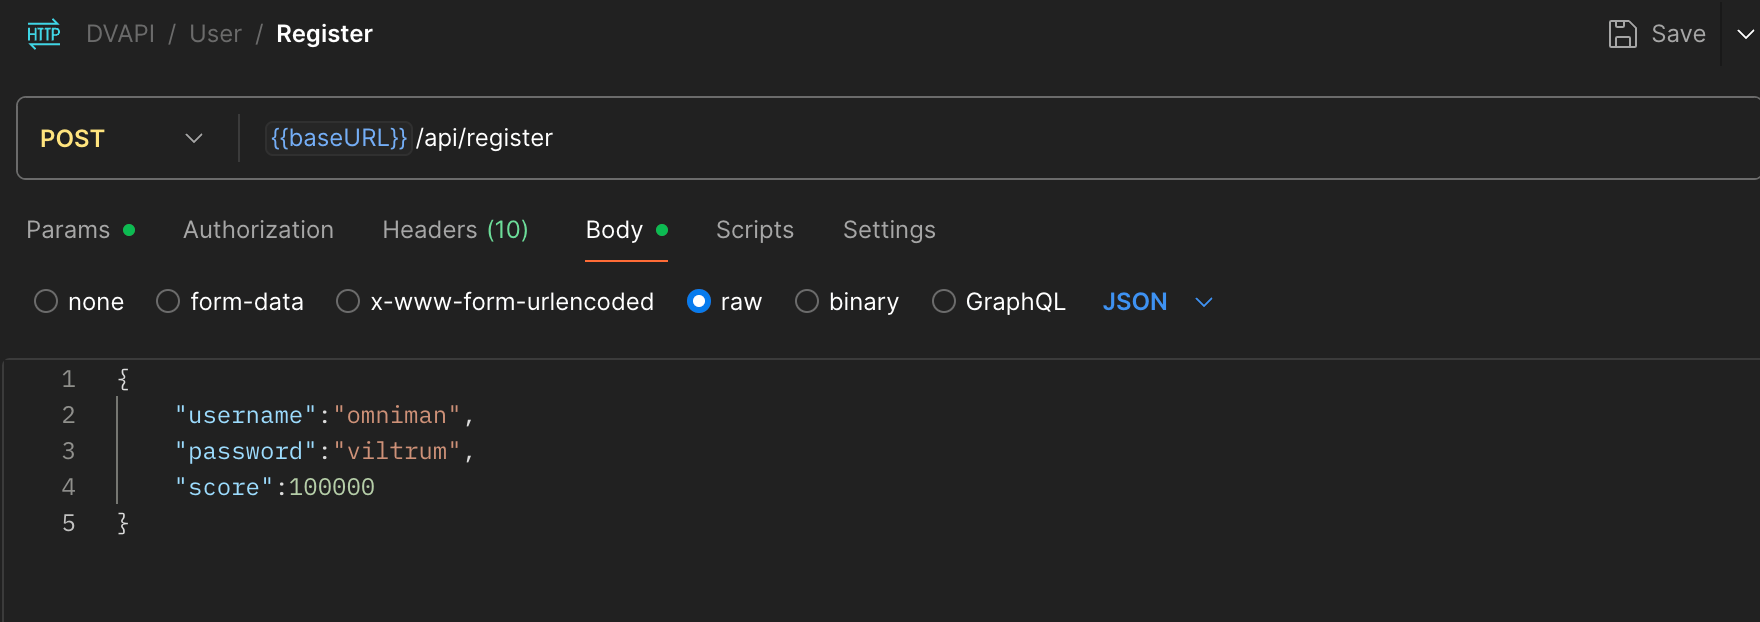Click the "viltrum" value in body
Image resolution: width=1760 pixels, height=622 pixels.
397,451
